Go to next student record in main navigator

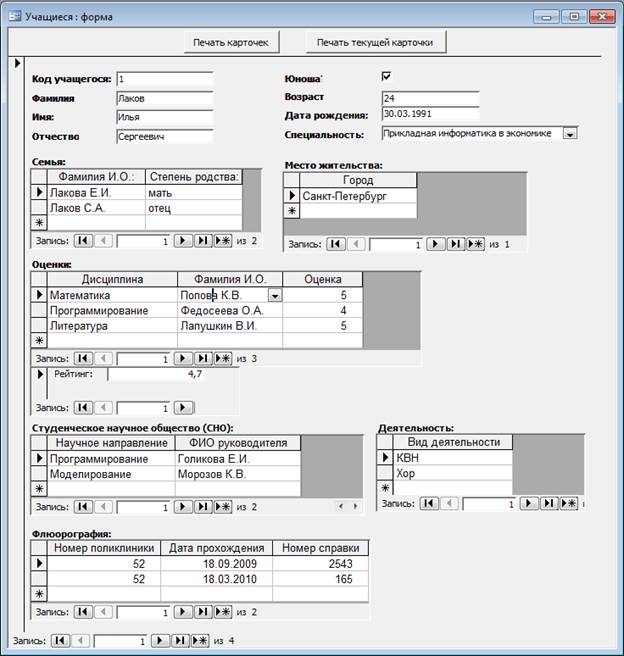pyautogui.click(x=160, y=641)
